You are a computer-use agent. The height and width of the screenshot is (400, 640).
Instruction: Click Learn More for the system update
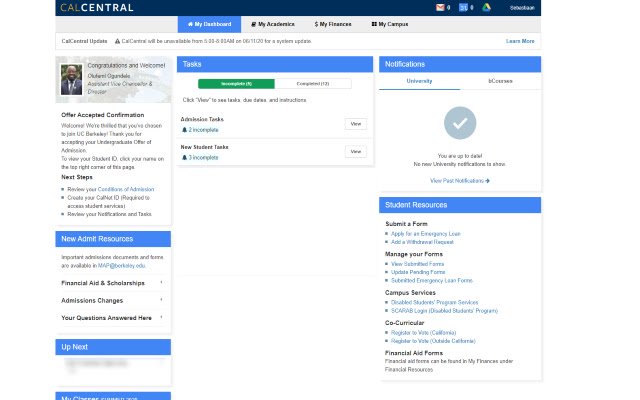tap(520, 41)
